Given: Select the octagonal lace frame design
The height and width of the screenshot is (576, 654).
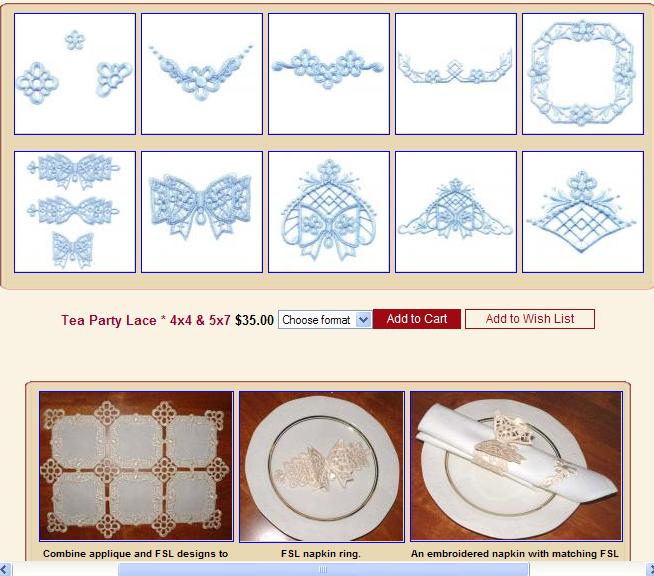Looking at the screenshot, I should (x=583, y=74).
